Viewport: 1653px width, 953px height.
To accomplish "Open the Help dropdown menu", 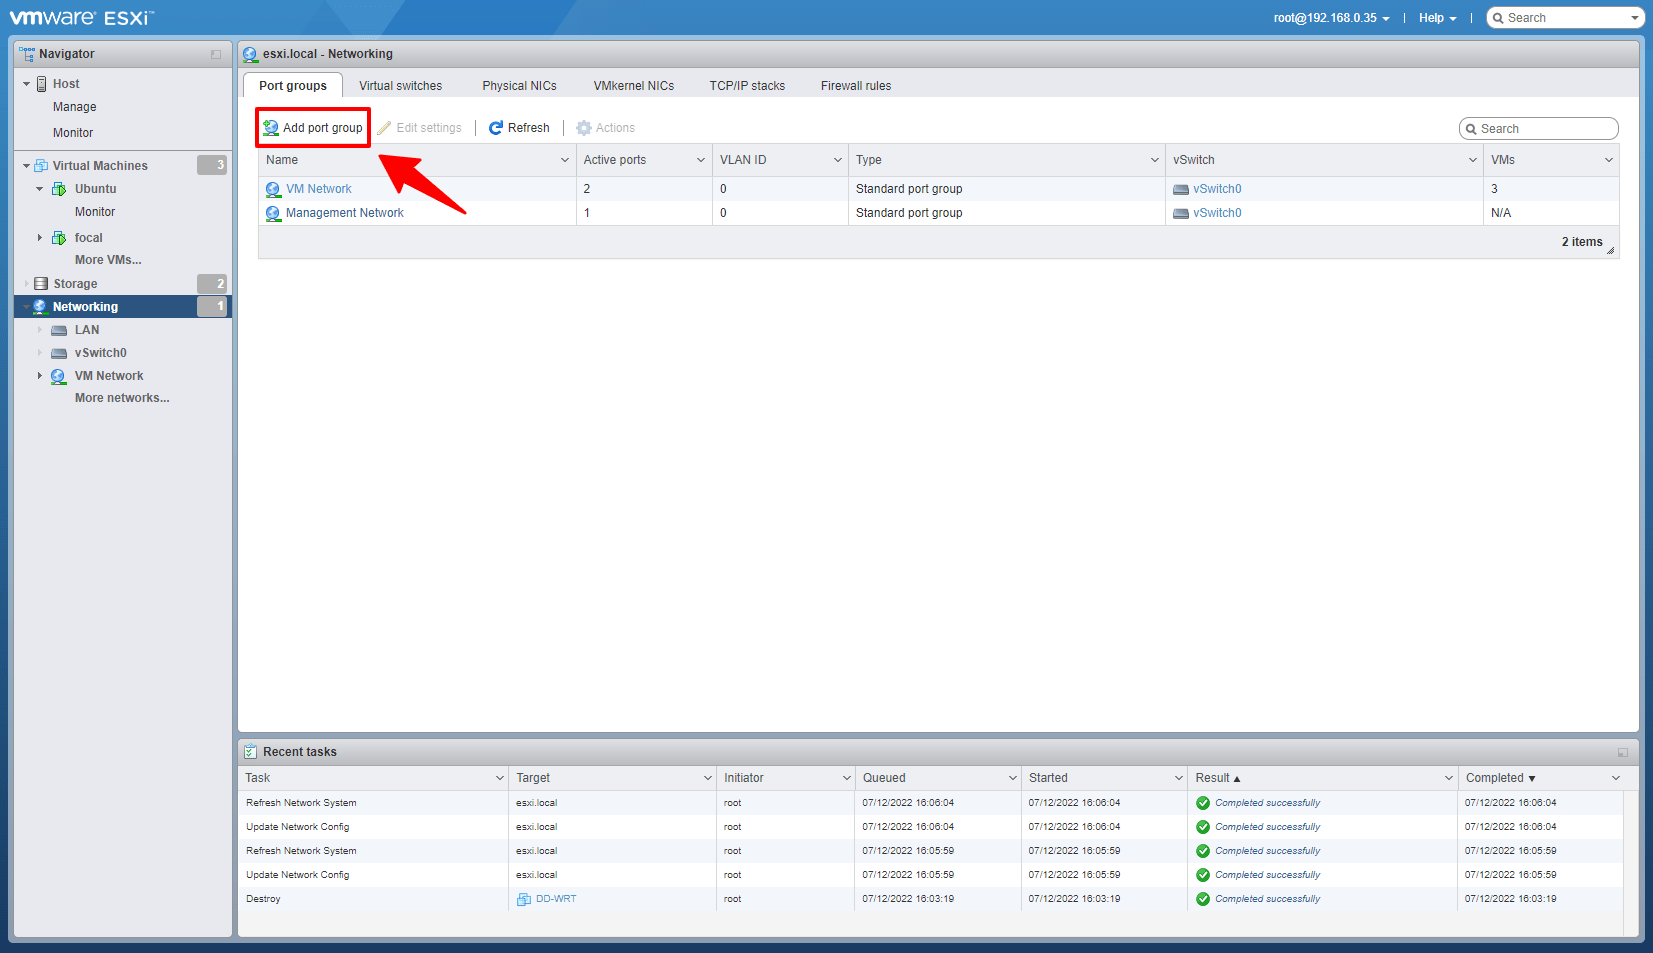I will [1437, 18].
